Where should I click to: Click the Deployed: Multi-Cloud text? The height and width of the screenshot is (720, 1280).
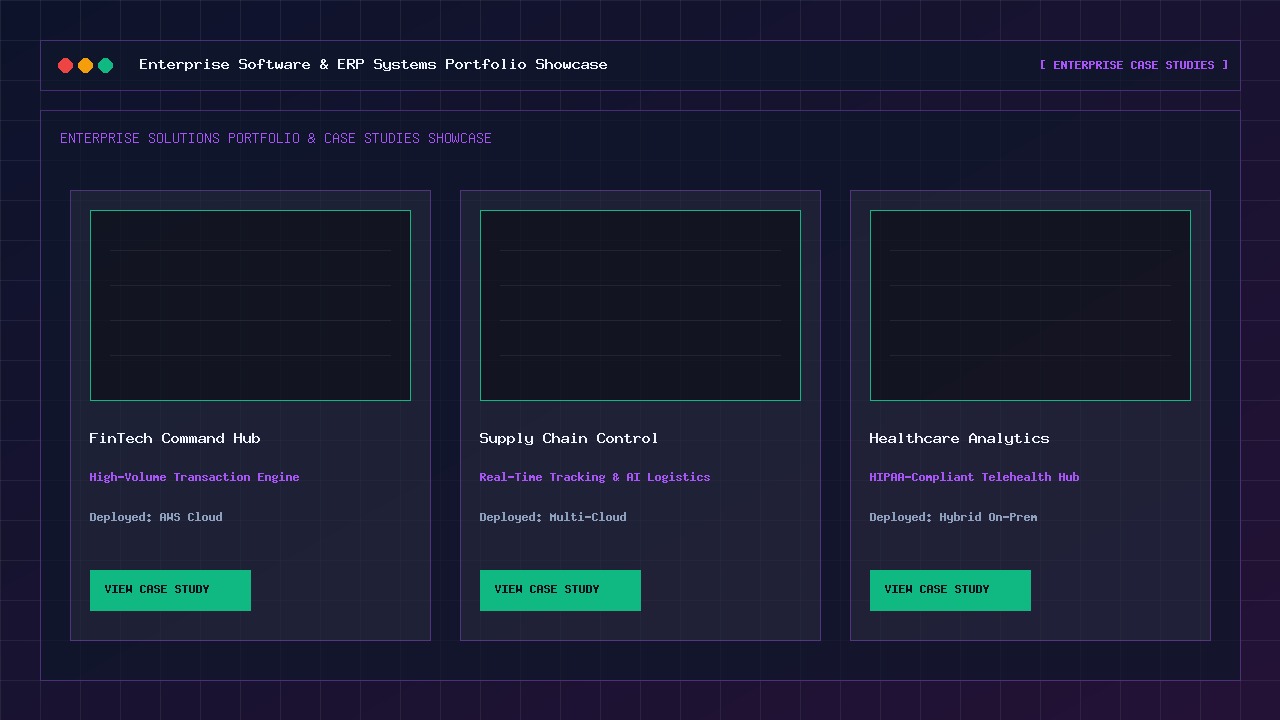[553, 517]
